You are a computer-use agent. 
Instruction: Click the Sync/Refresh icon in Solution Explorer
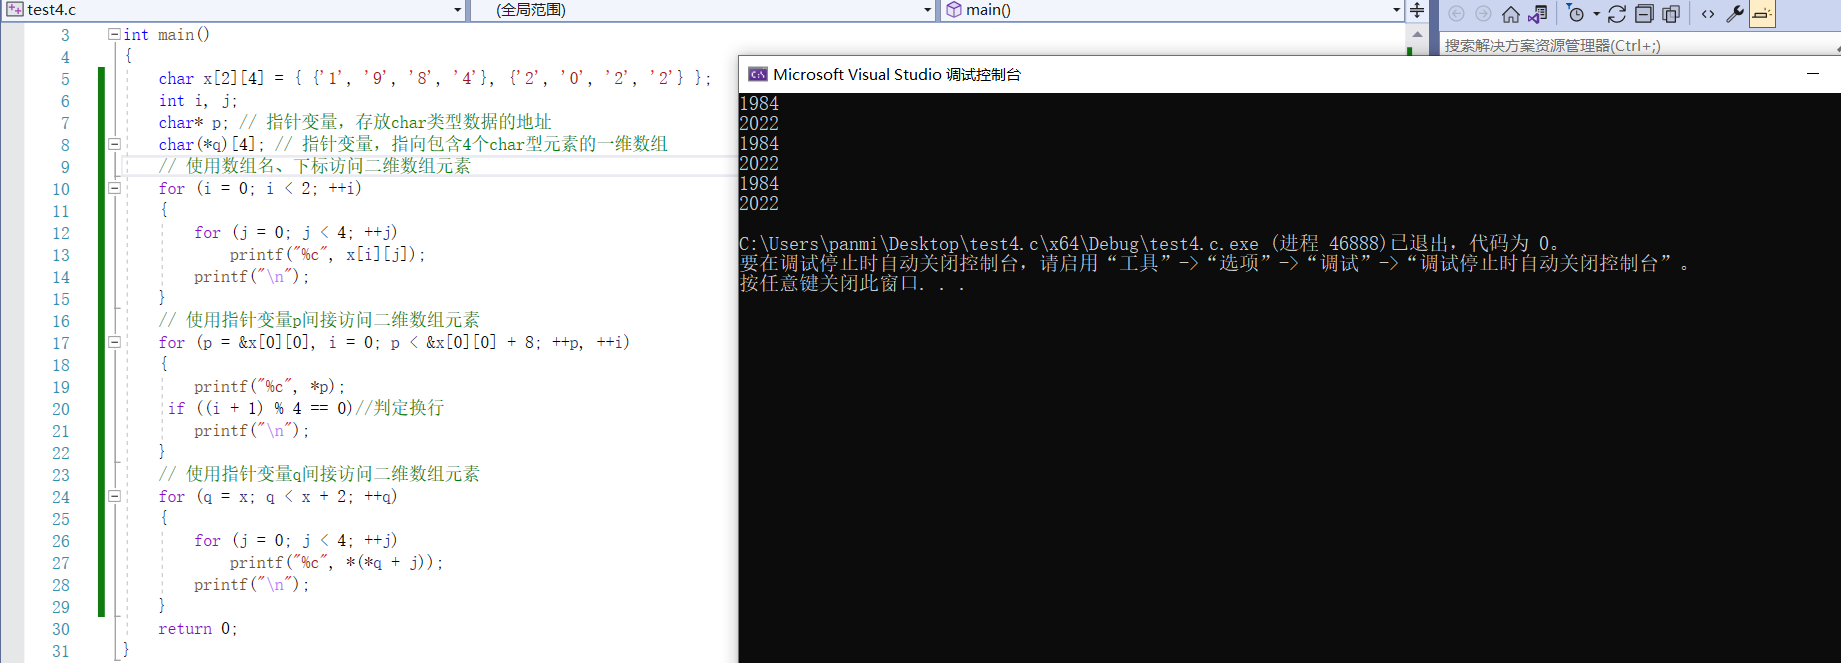(1617, 14)
